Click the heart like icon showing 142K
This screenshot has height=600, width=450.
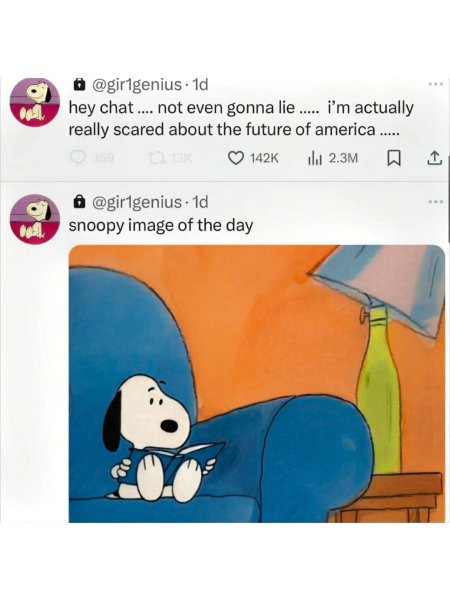(236, 158)
